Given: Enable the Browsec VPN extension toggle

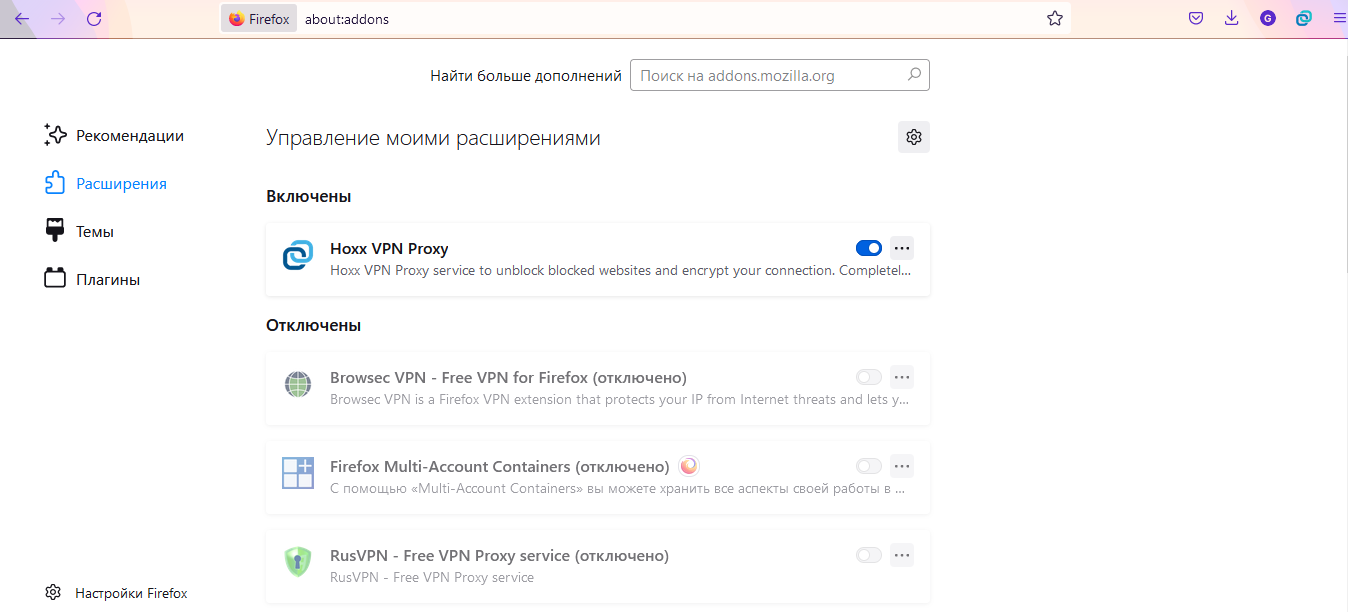Looking at the screenshot, I should click(x=869, y=377).
